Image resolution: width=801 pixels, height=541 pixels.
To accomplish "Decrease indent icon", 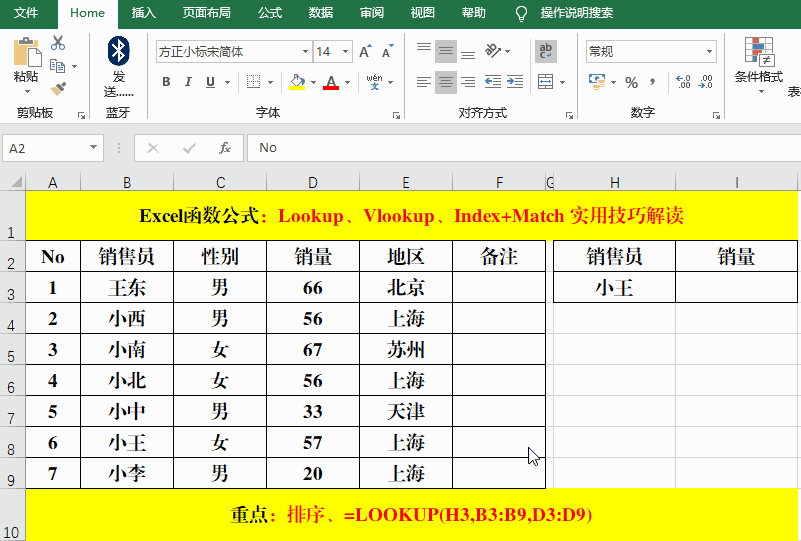I will coord(492,82).
